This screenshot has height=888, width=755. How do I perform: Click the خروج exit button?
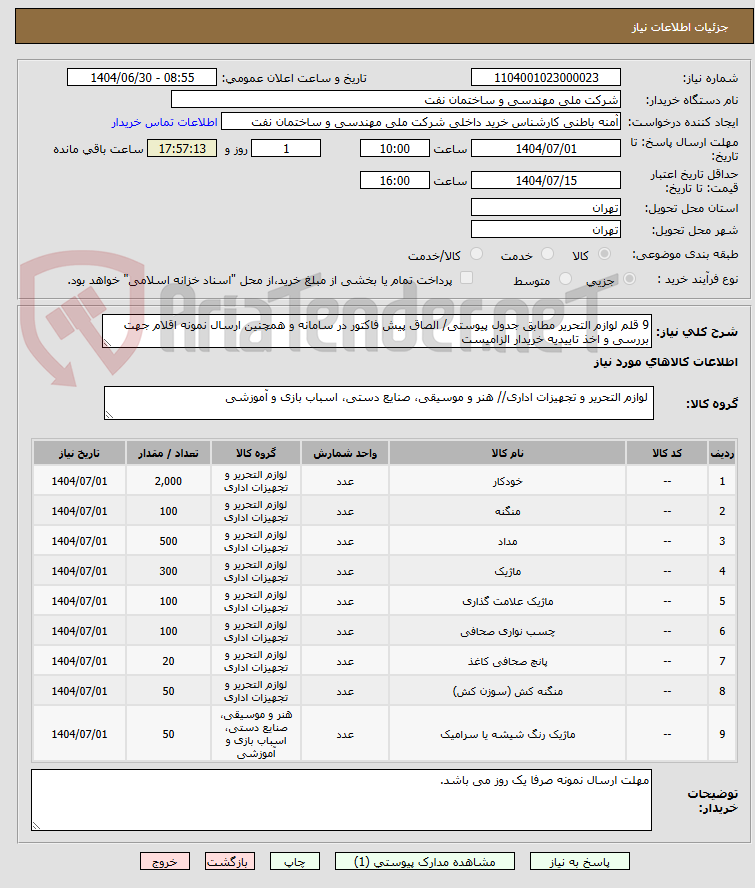[165, 861]
